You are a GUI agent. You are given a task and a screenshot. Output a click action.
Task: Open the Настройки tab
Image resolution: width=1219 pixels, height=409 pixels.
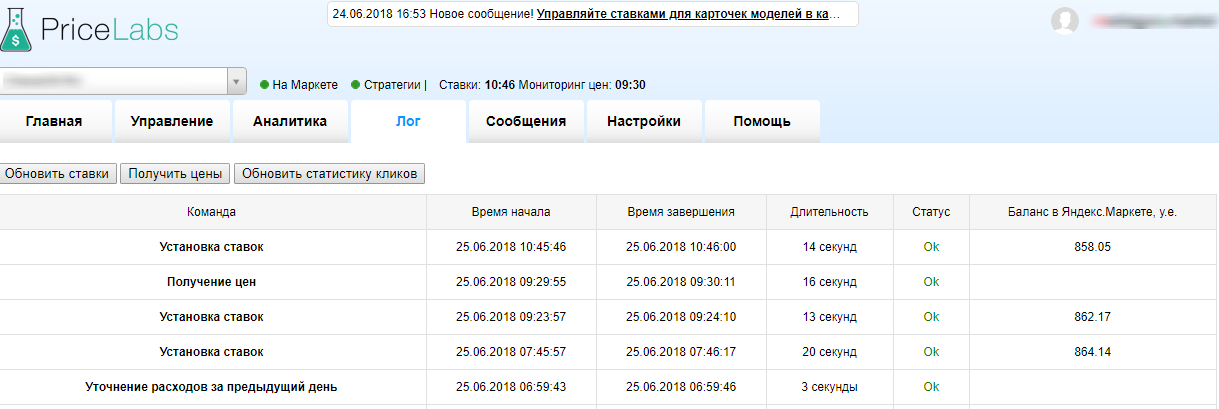point(644,122)
